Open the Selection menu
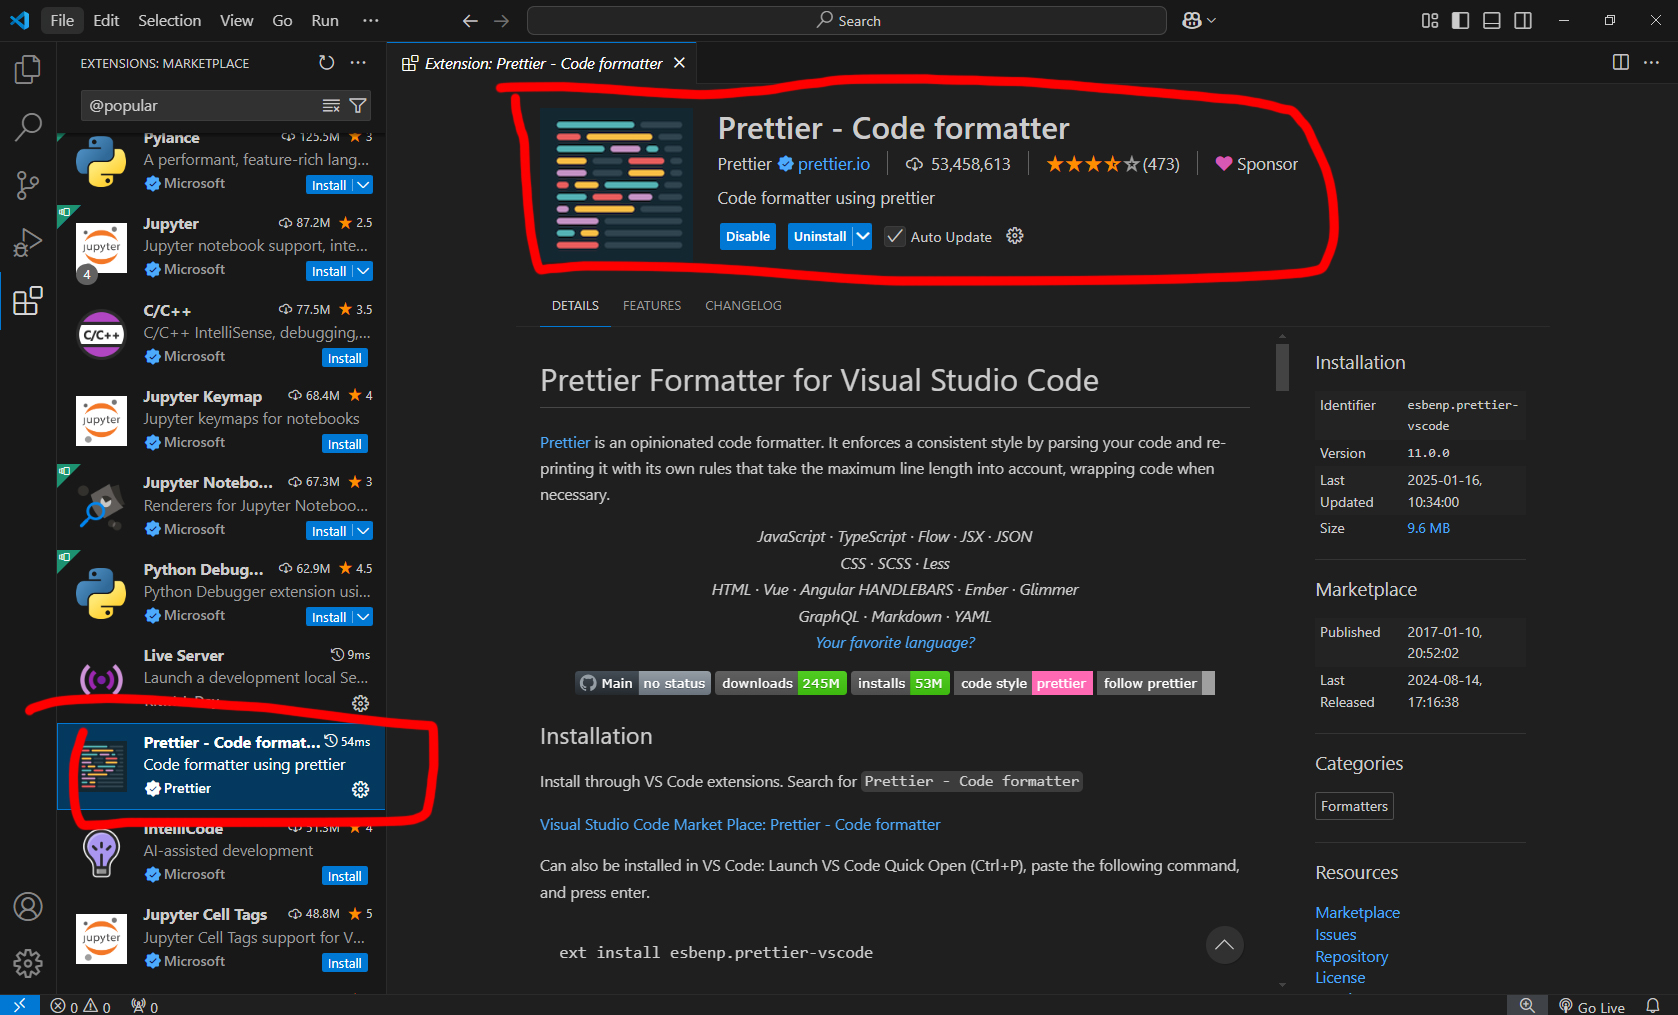The height and width of the screenshot is (1015, 1678). (x=169, y=20)
